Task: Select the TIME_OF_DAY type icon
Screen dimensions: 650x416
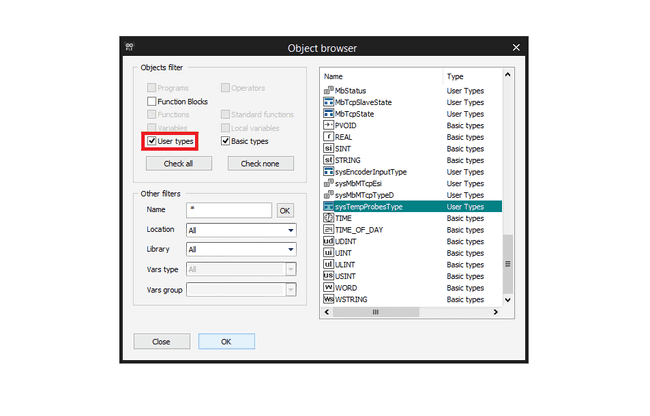Action: (x=328, y=229)
